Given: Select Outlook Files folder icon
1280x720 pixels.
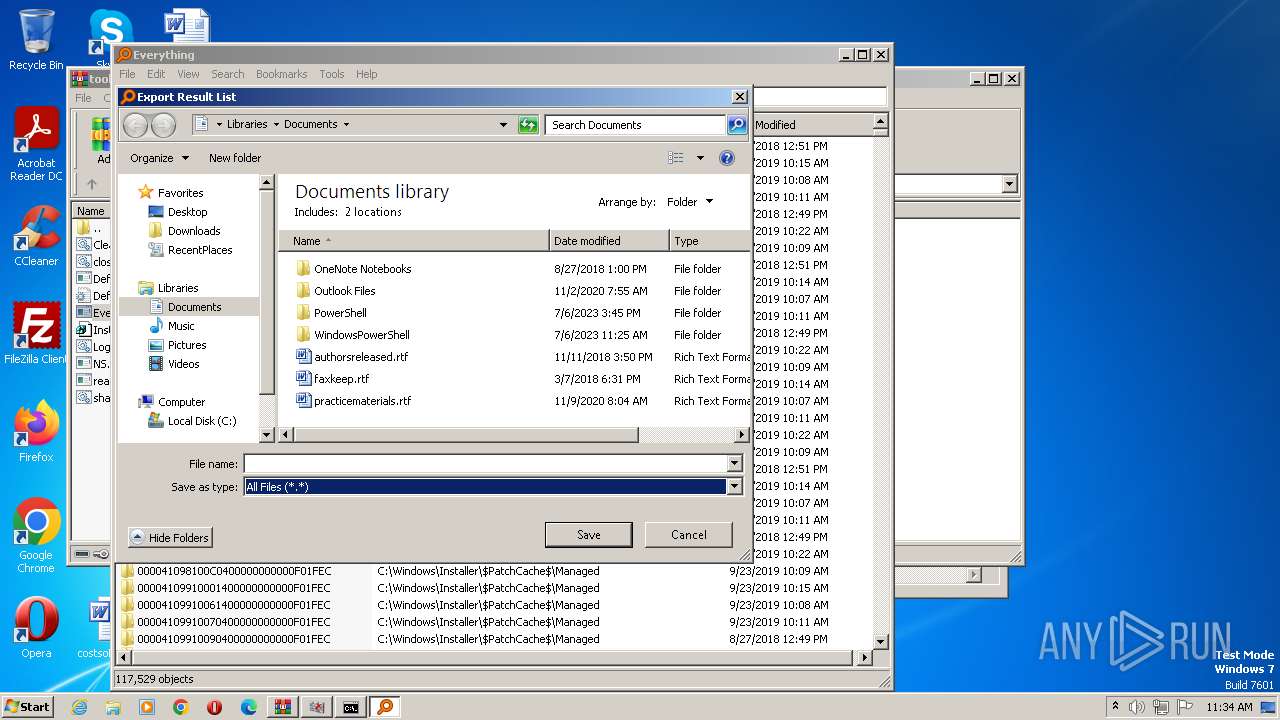Looking at the screenshot, I should [x=304, y=291].
